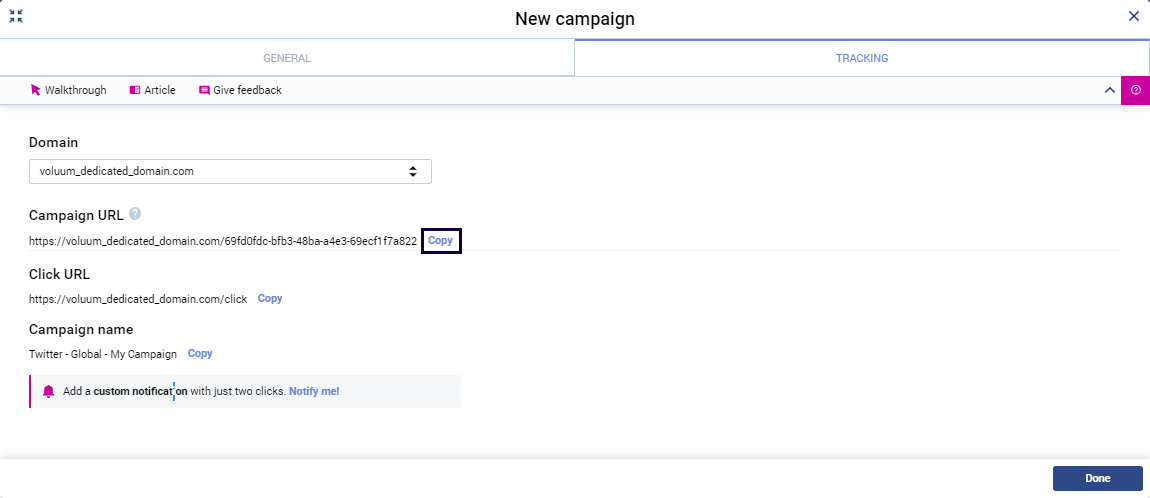The width and height of the screenshot is (1150, 498).
Task: Select the TRACKING tab
Action: pos(862,58)
